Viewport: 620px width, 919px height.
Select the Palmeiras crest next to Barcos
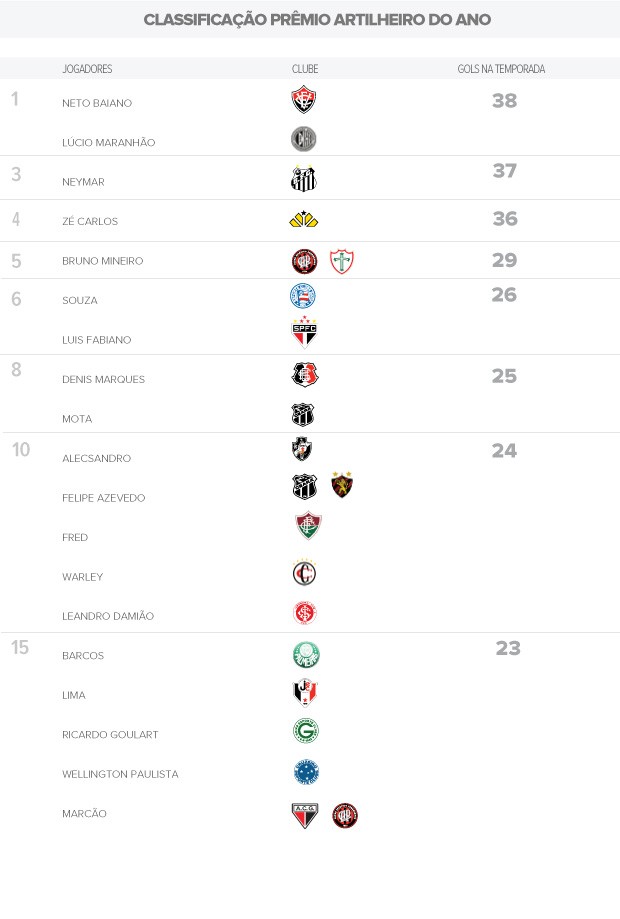(306, 655)
